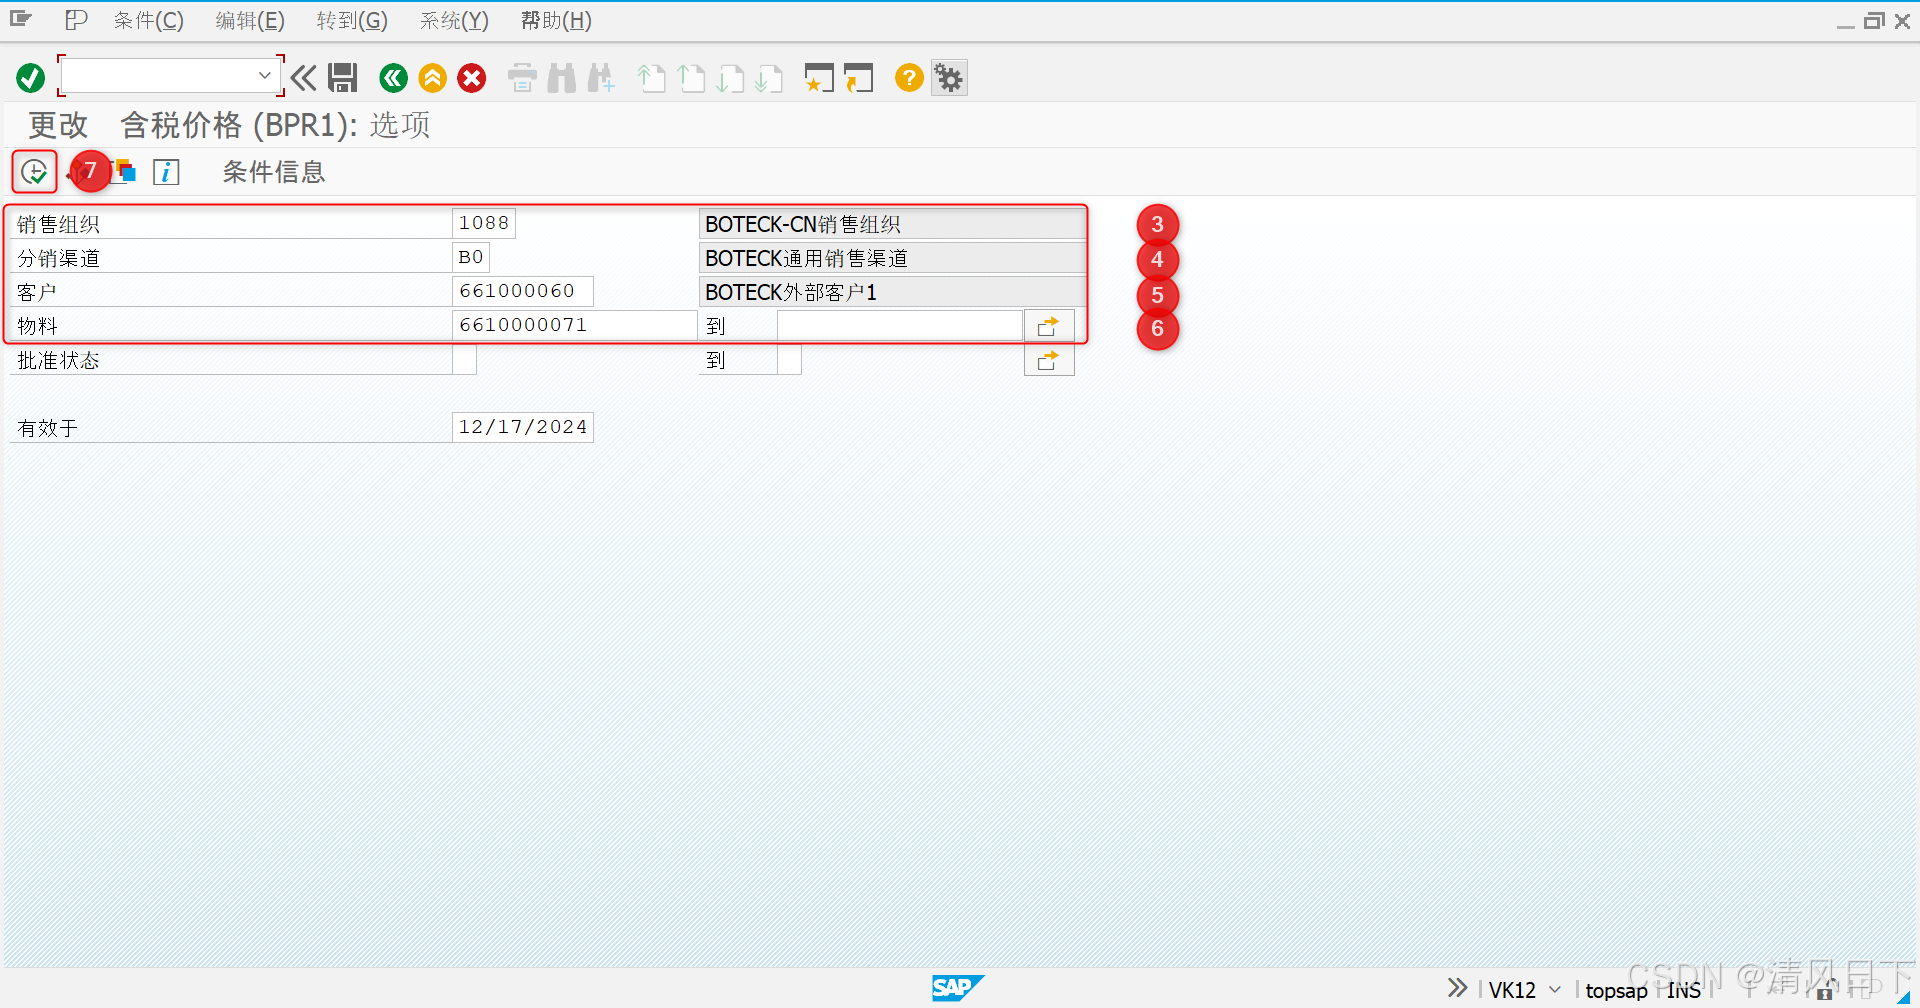The width and height of the screenshot is (1920, 1008).
Task: Click the 批准状态 small input field
Action: pos(465,359)
